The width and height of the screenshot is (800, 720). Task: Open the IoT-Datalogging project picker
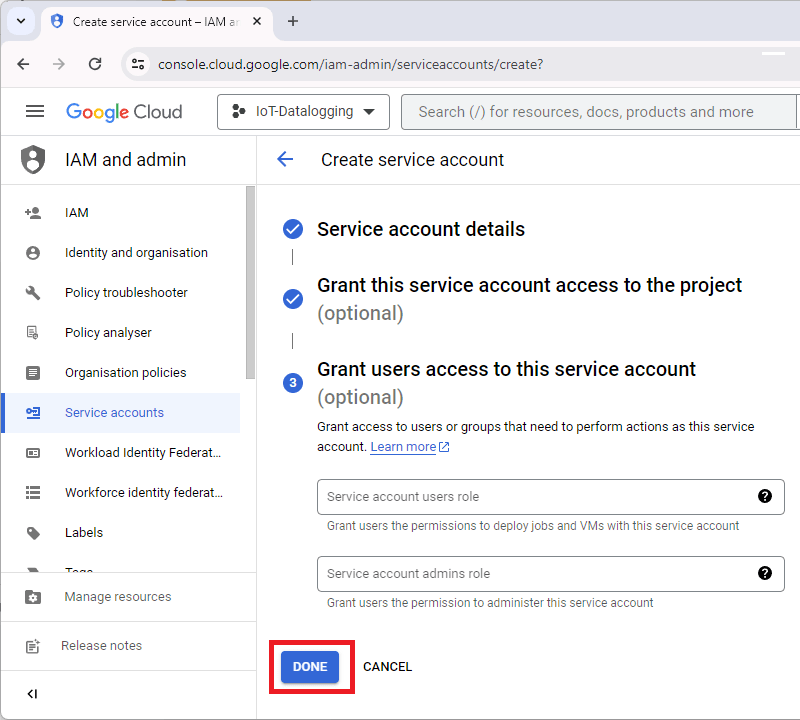tap(303, 112)
